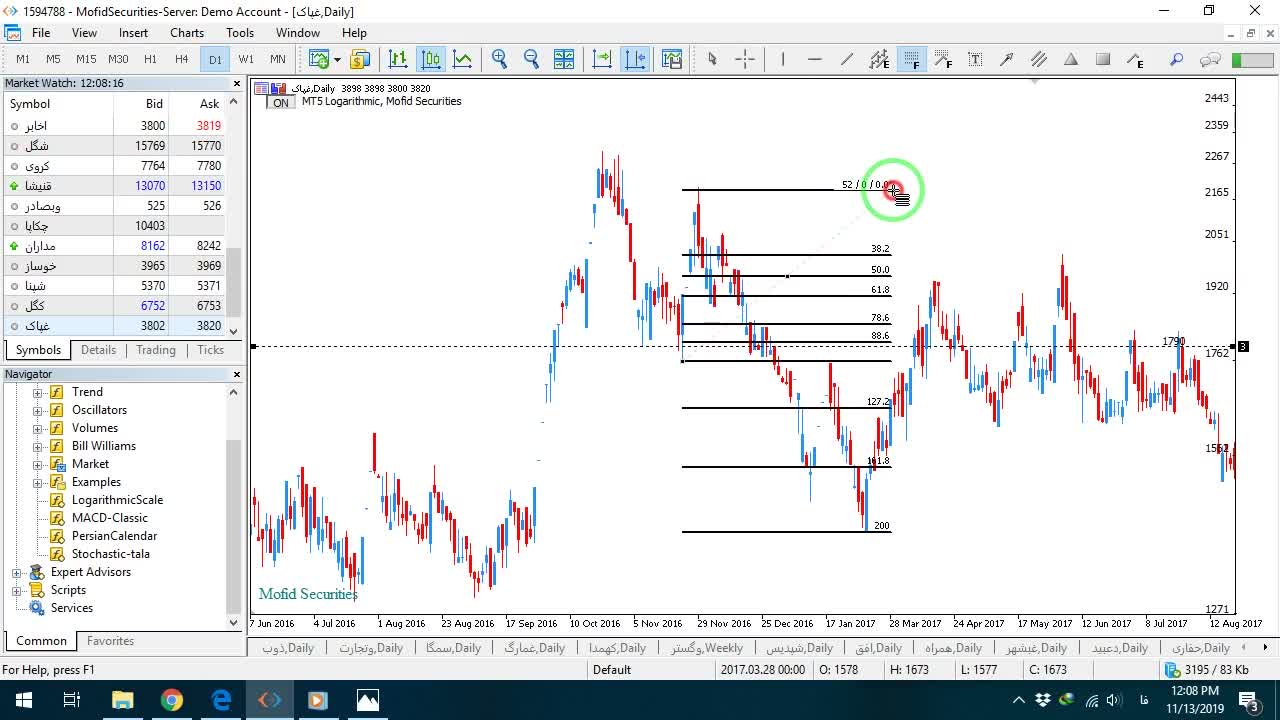
Task: Select the Draw Trendline tool
Action: 846,59
